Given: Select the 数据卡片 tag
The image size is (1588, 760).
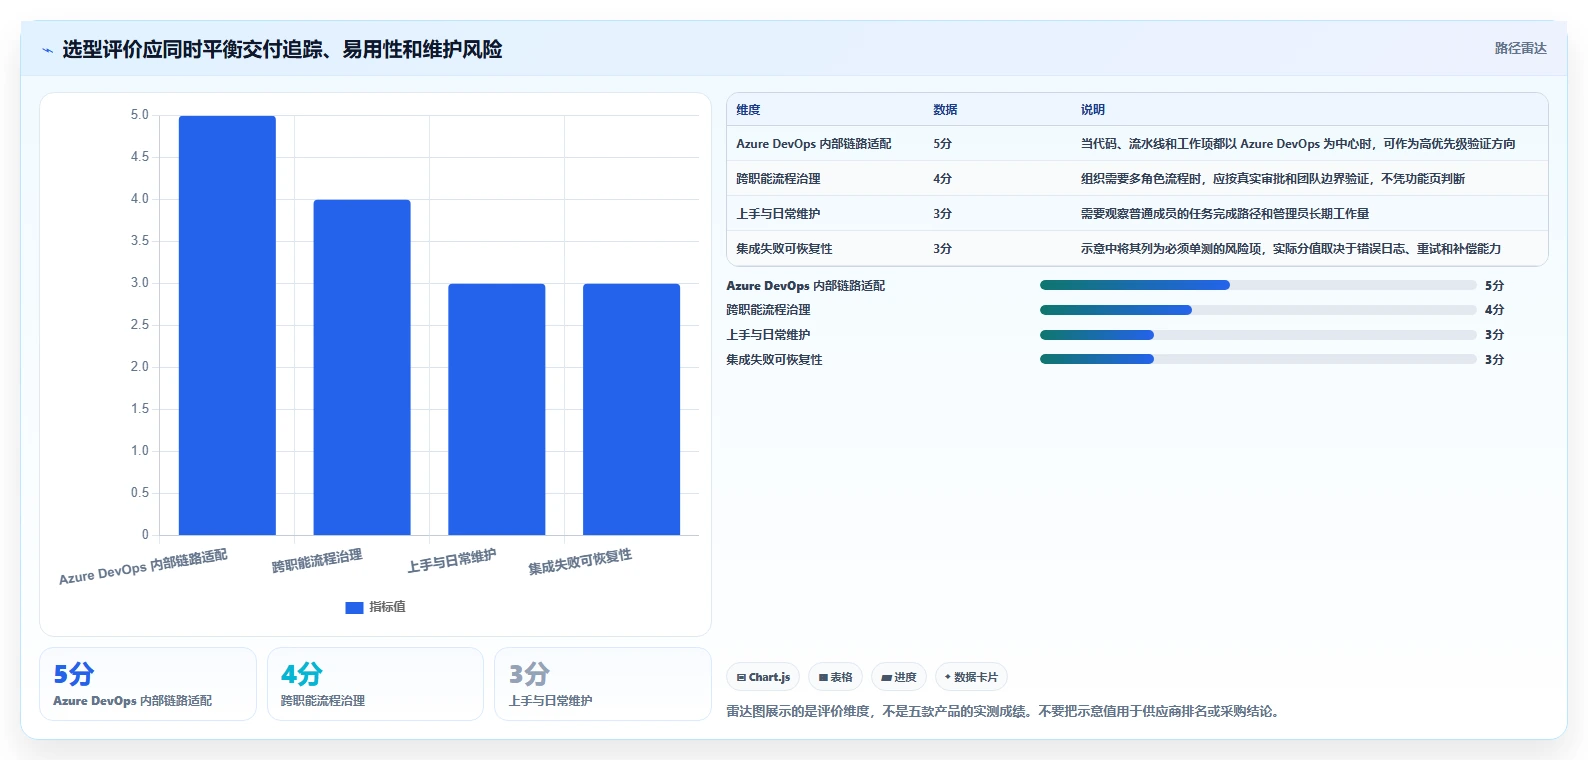Looking at the screenshot, I should click(971, 677).
